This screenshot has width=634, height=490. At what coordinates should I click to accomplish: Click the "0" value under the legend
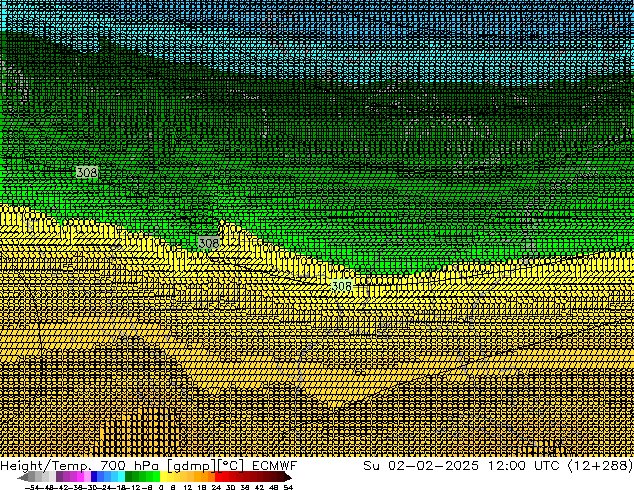(x=161, y=487)
